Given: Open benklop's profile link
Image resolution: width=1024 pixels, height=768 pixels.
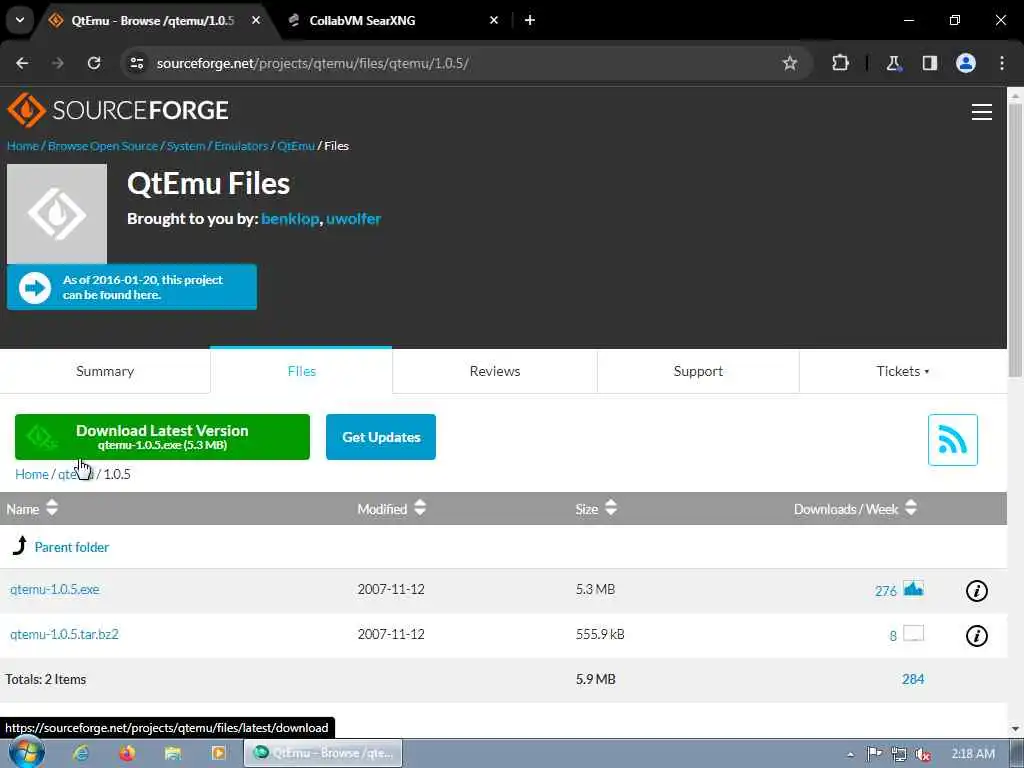Looking at the screenshot, I should pyautogui.click(x=290, y=219).
